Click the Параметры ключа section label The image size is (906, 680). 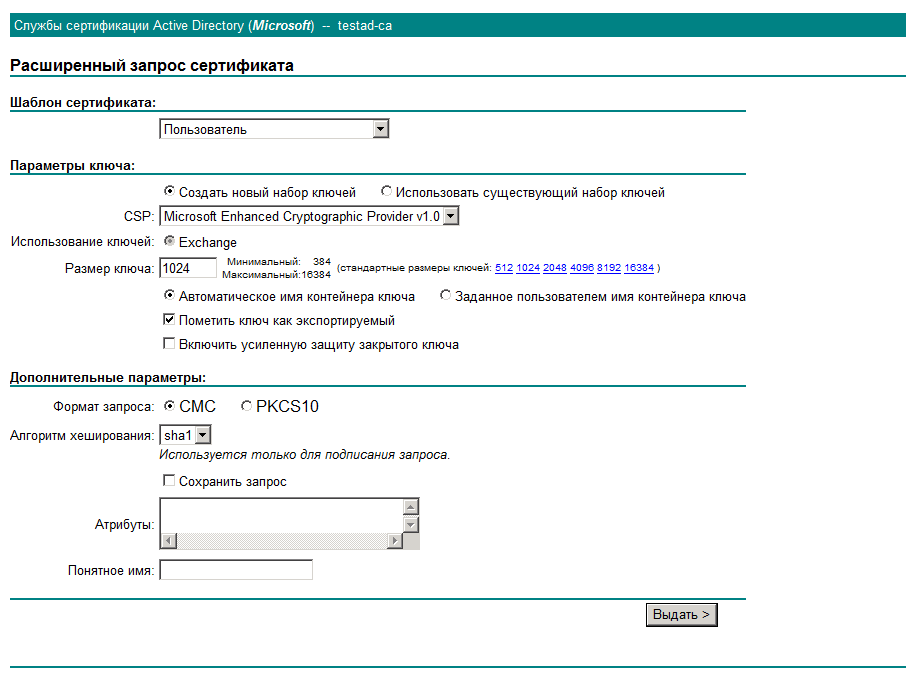72,166
